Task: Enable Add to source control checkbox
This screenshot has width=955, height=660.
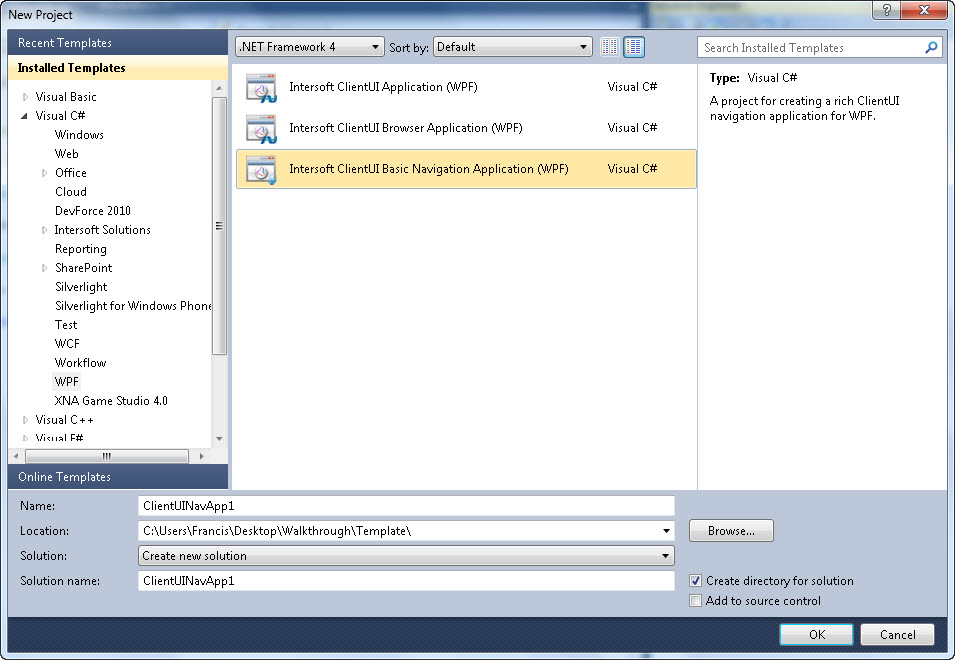Action: 696,601
